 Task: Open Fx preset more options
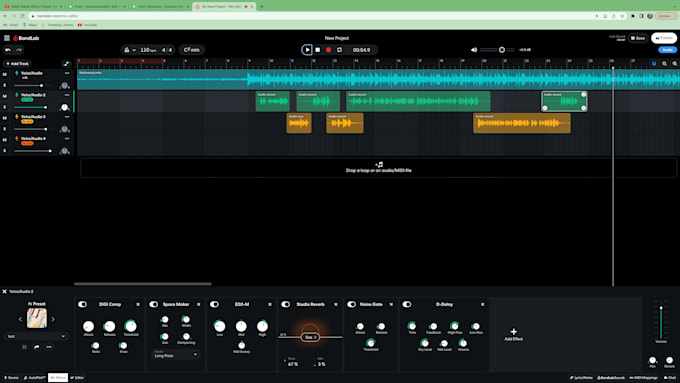49,347
